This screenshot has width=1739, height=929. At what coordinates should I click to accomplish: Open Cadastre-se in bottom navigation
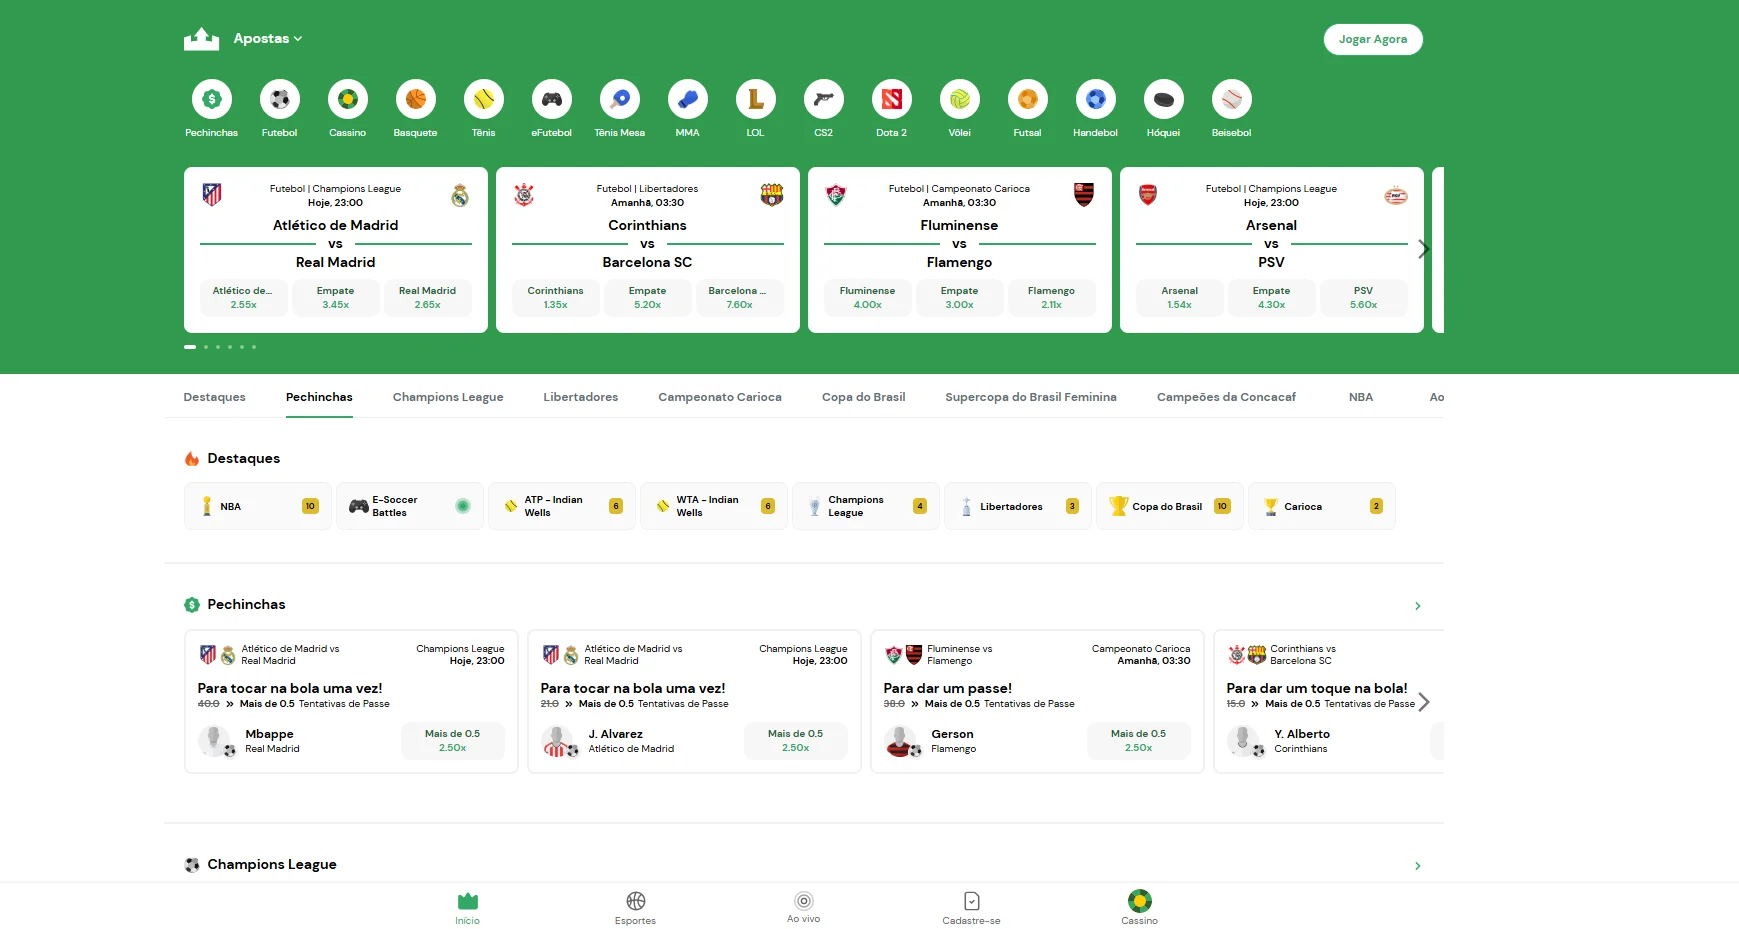pos(971,908)
